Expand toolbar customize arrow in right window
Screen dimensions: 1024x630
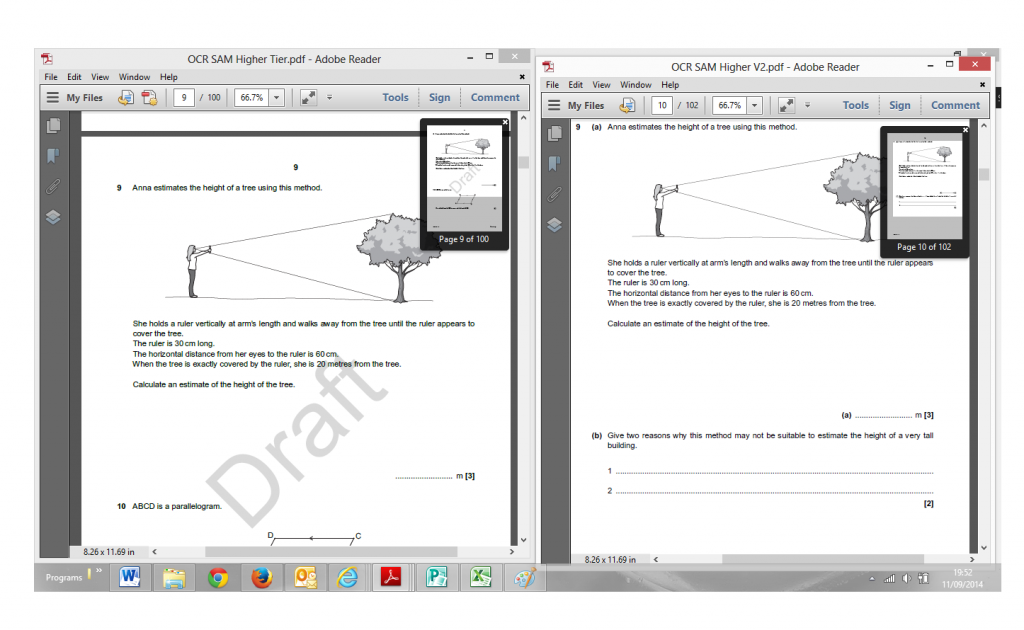click(x=810, y=105)
